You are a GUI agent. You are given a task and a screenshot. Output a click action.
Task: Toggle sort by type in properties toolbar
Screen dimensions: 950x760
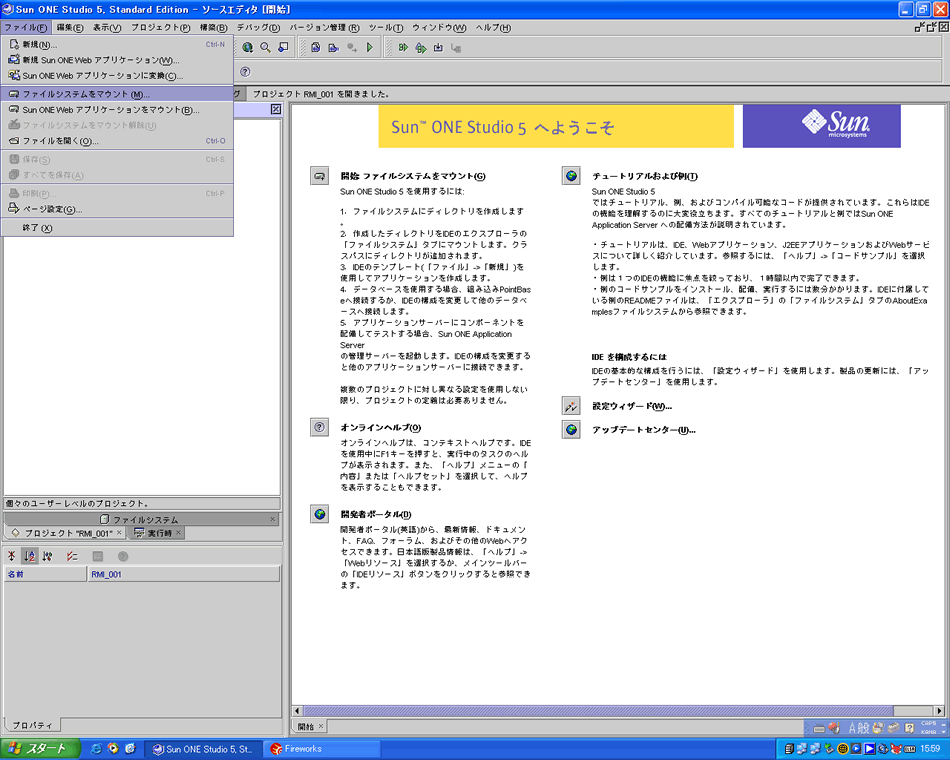[47, 556]
